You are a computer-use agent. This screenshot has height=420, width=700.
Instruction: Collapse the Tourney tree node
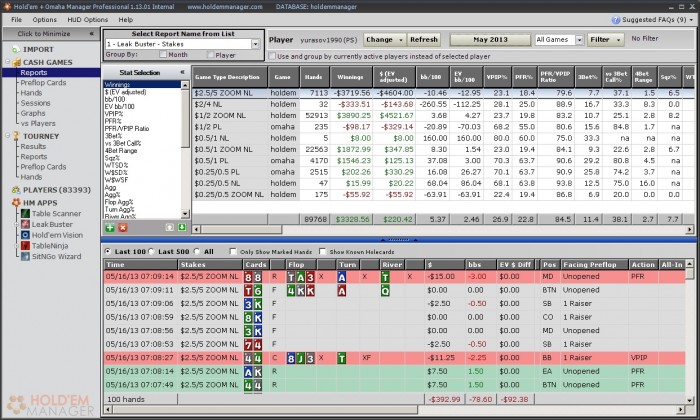pyautogui.click(x=7, y=136)
